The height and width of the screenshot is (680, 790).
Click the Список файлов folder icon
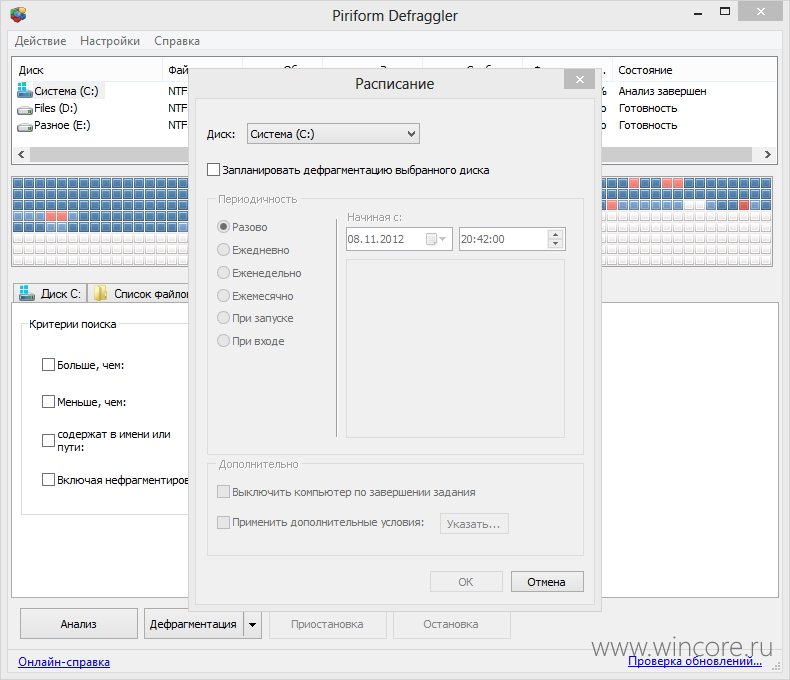coord(100,293)
